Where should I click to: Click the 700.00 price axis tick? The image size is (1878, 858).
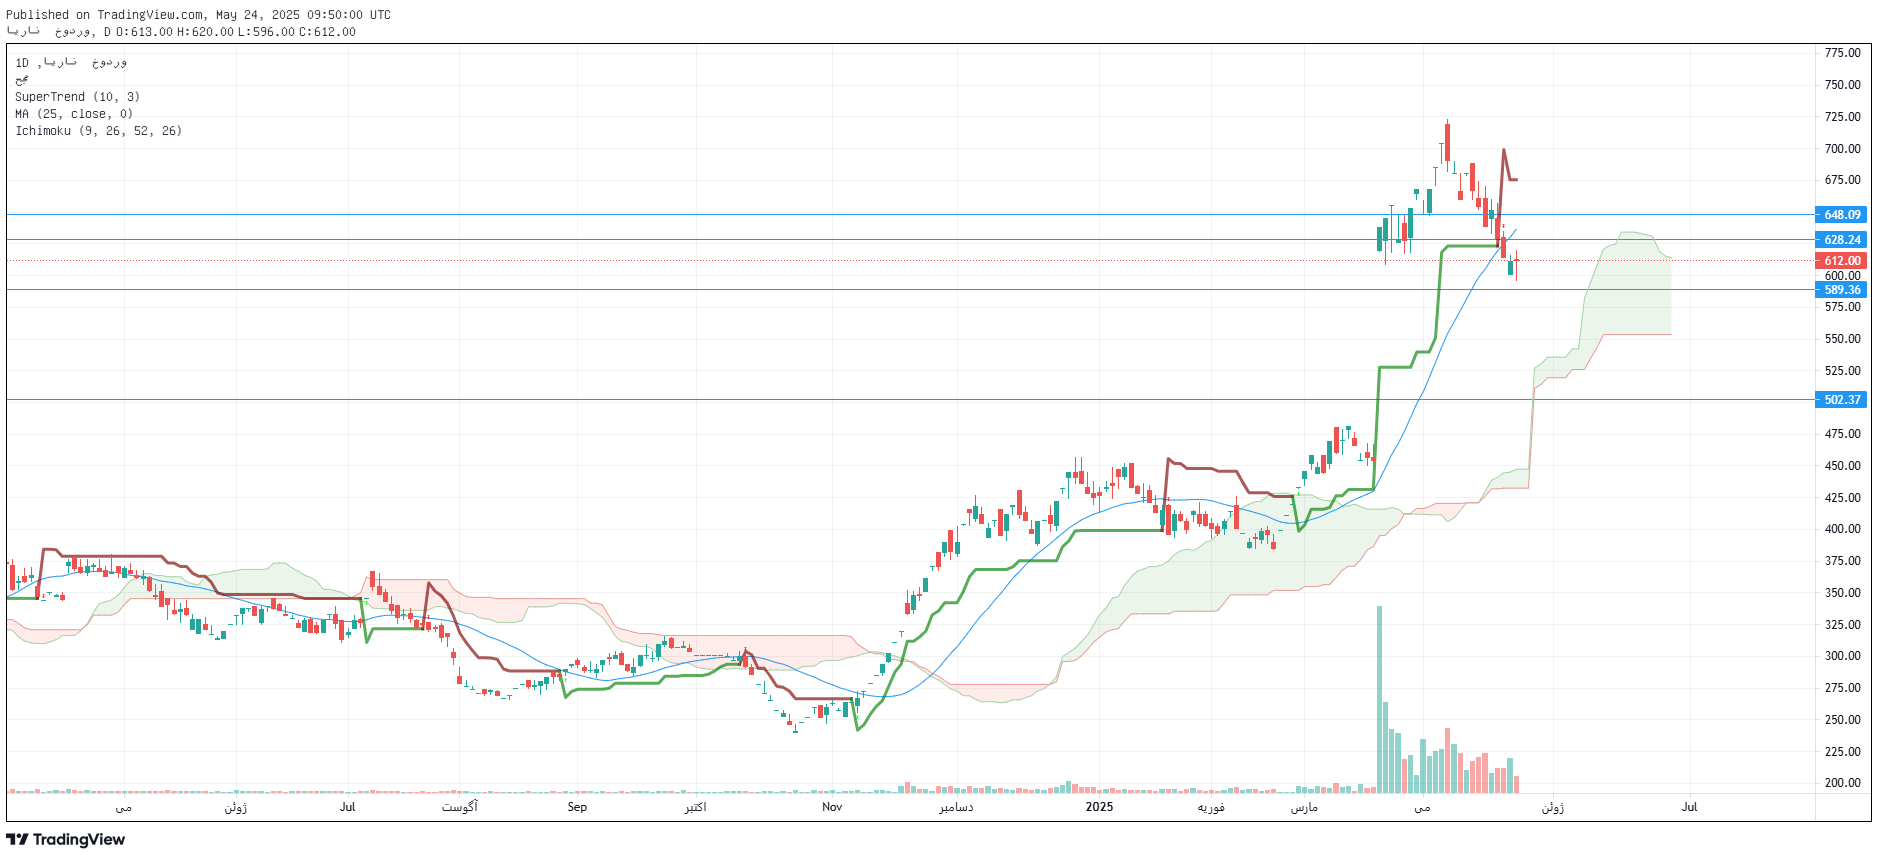pos(1842,149)
